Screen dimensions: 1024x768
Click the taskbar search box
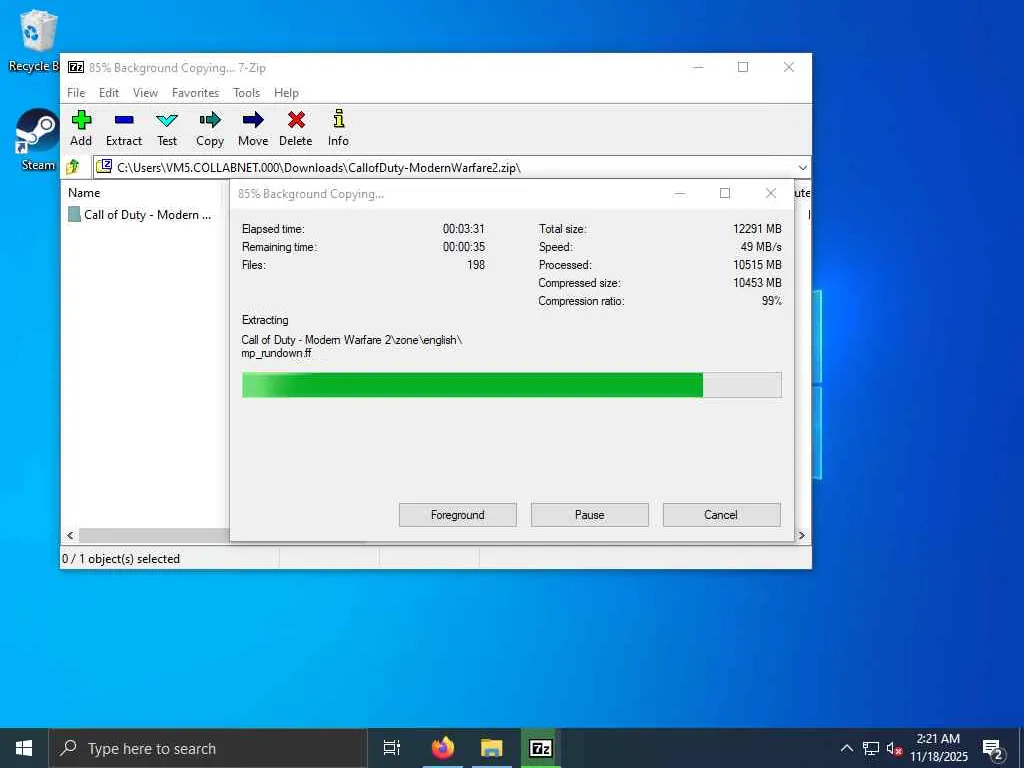208,748
